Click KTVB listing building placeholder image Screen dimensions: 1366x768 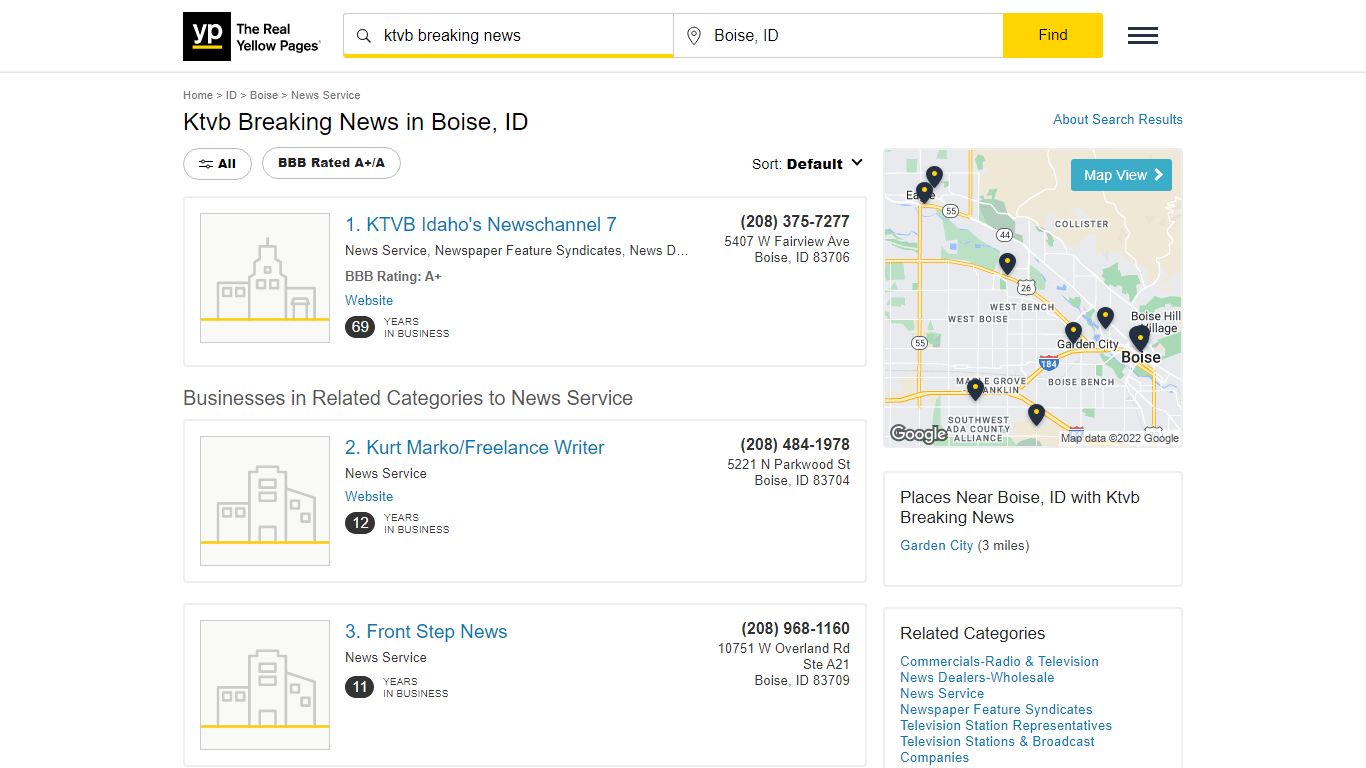coord(265,278)
